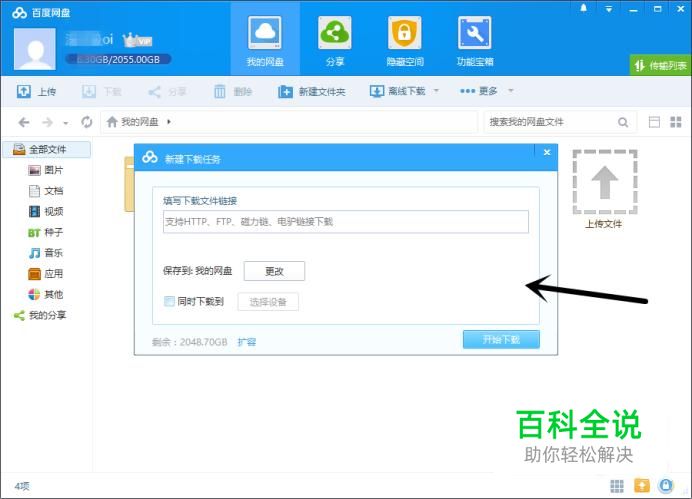692x499 pixels.
Task: Click the 百度网盘 logo
Action: (41, 12)
